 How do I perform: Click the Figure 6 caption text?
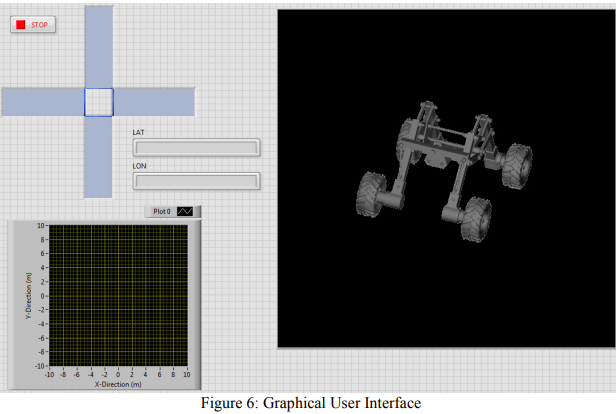pos(311,403)
